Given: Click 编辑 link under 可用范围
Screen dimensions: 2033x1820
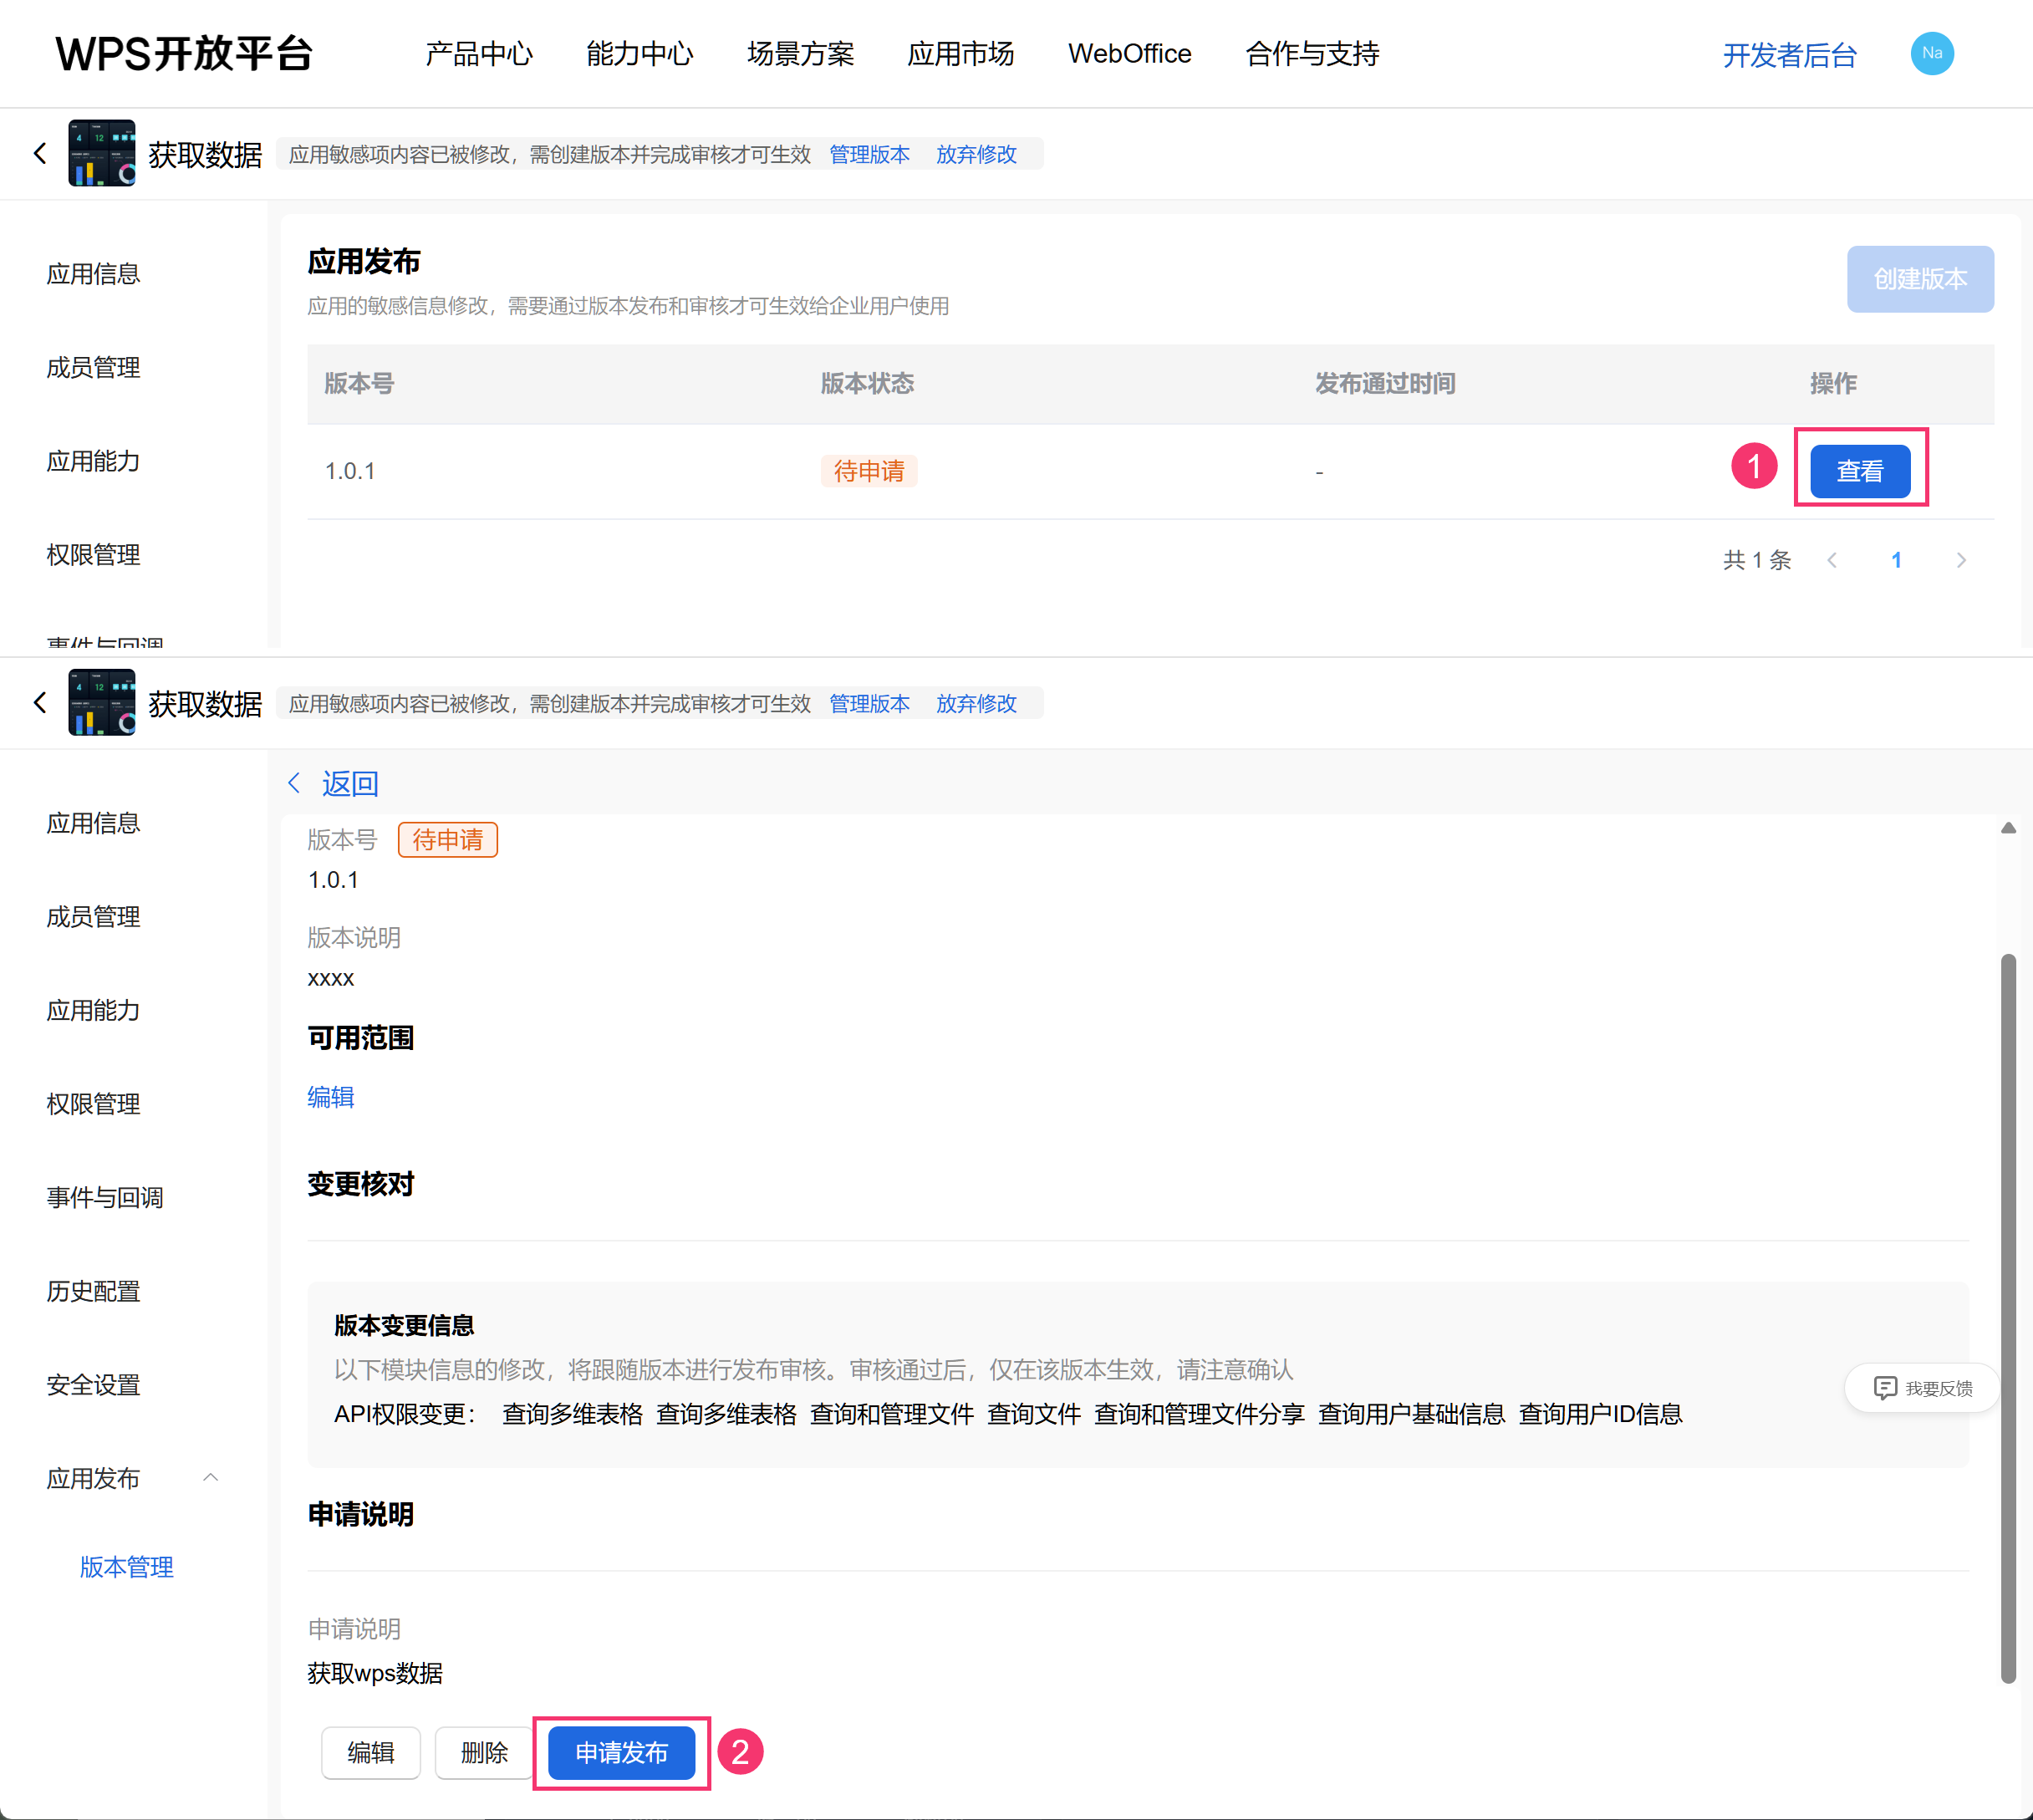Looking at the screenshot, I should pos(331,1097).
